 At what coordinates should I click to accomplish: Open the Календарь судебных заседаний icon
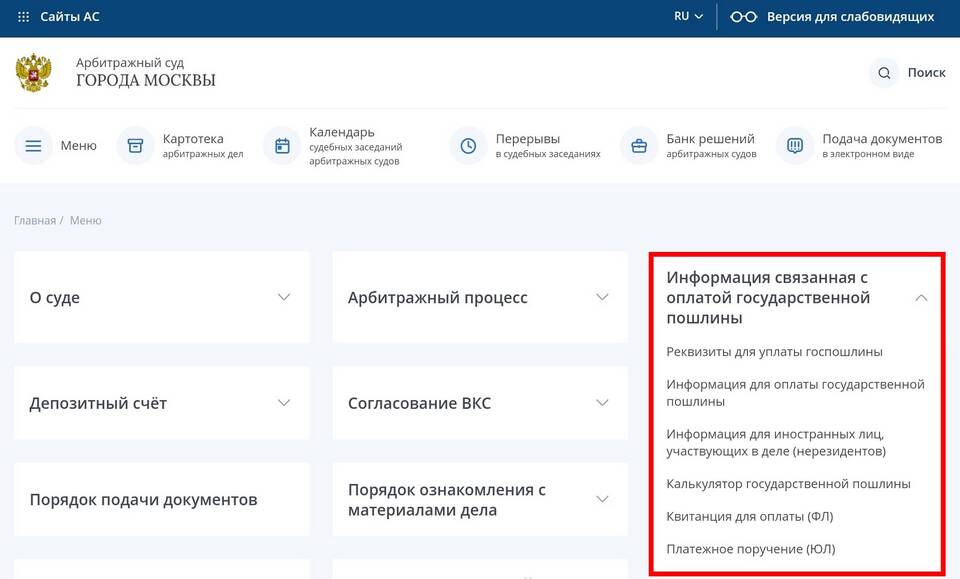pos(282,146)
